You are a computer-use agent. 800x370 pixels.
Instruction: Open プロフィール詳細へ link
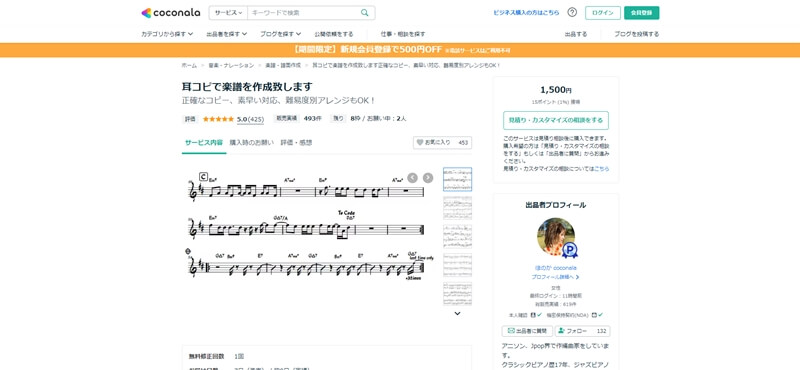pos(556,277)
